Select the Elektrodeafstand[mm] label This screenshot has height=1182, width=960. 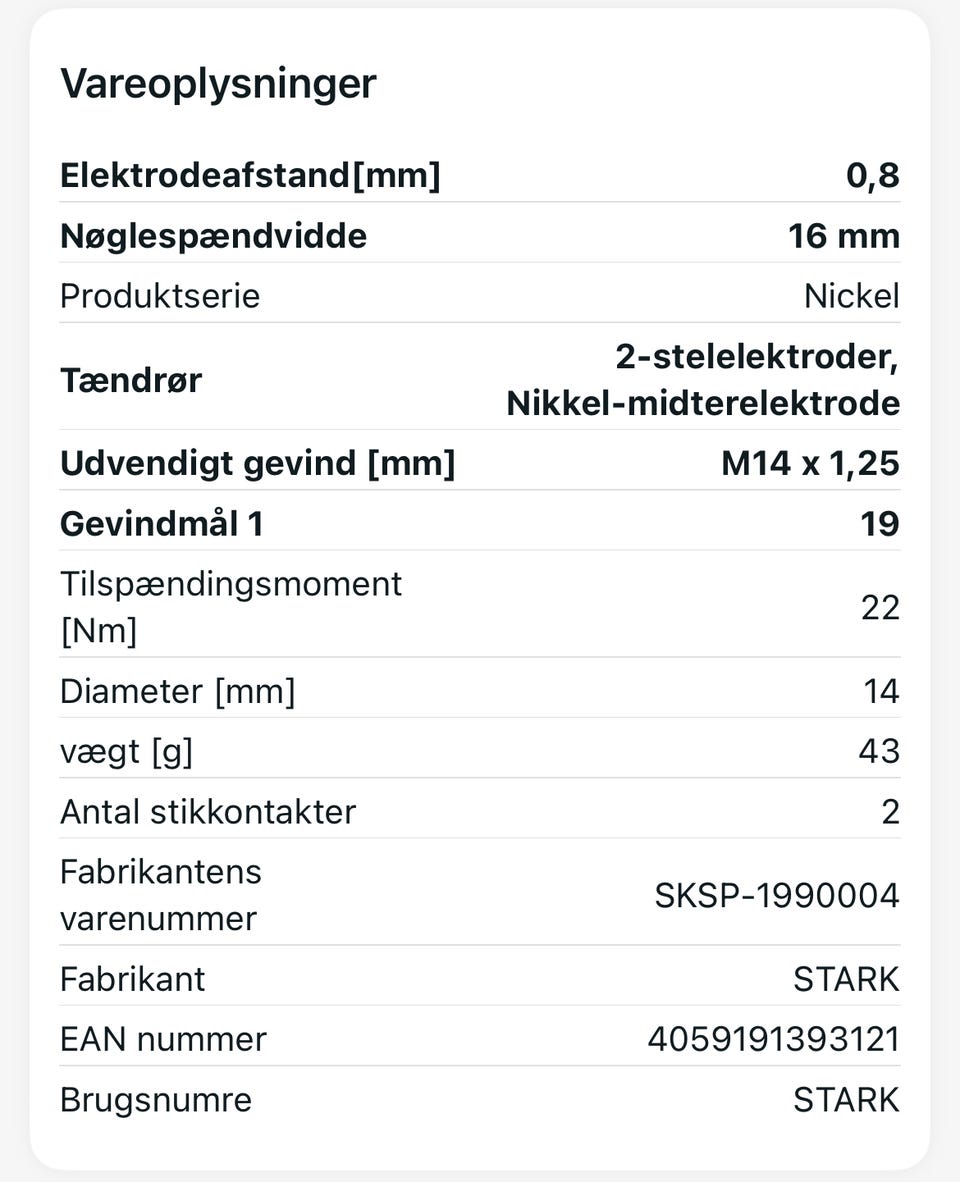pos(250,176)
